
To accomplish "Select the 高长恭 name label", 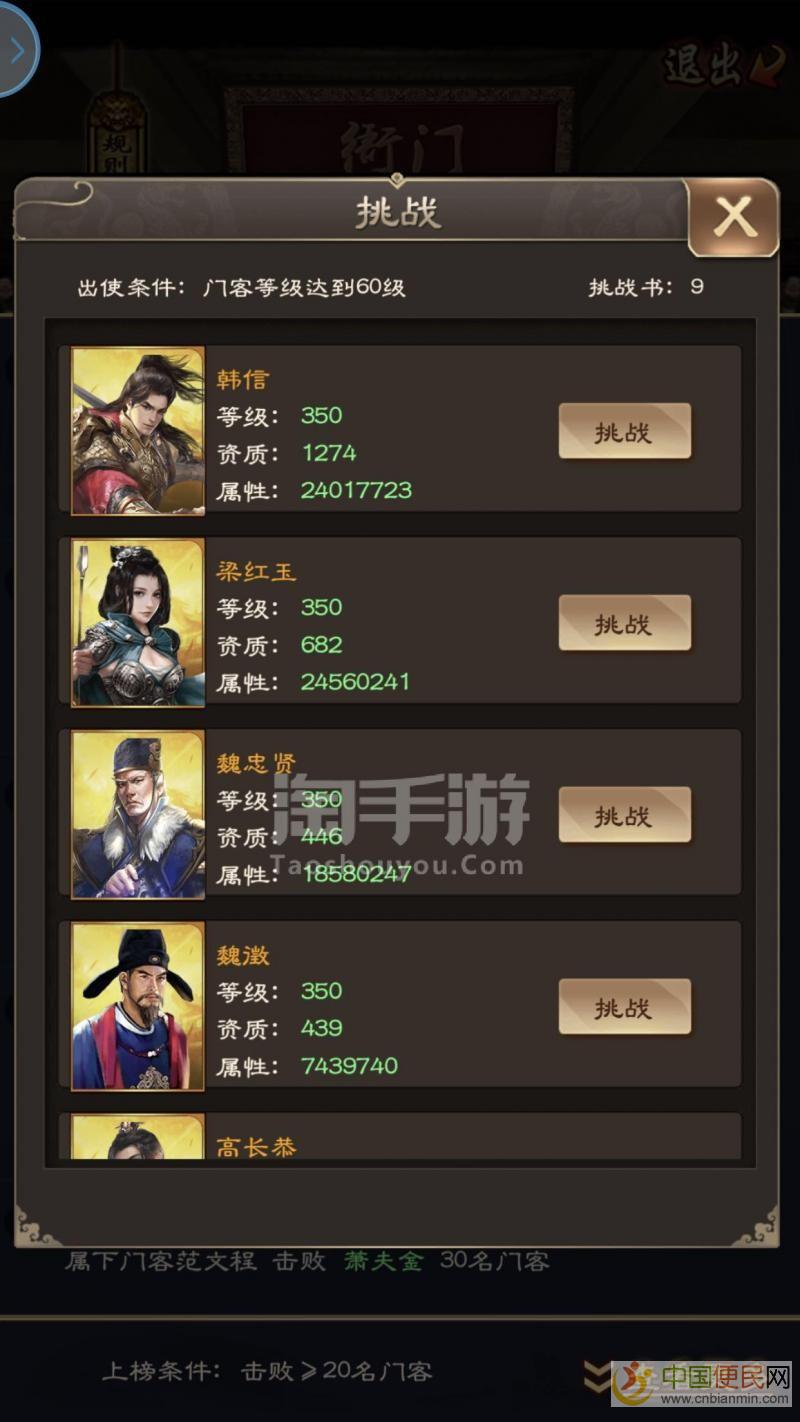I will (257, 1147).
